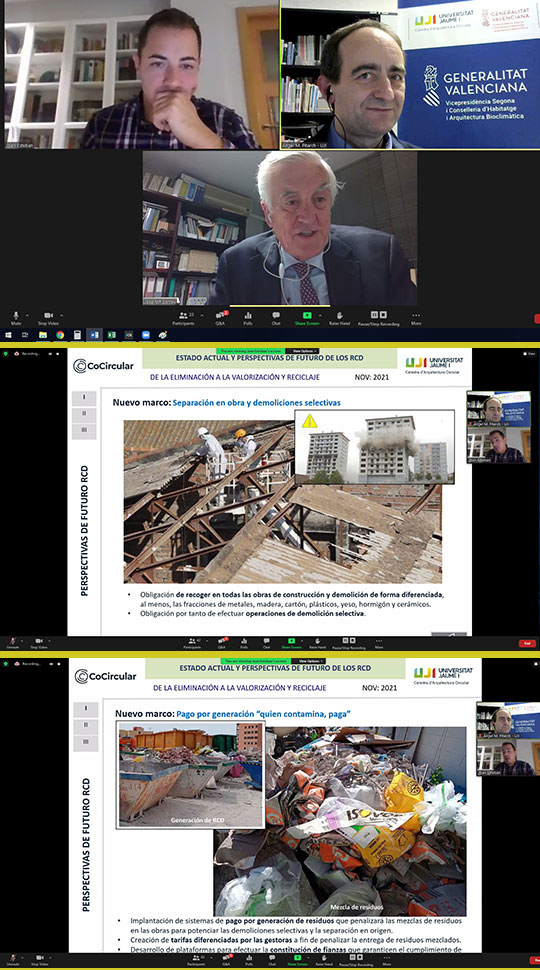
Task: Launch Chrome from the taskbar
Action: (x=60, y=335)
